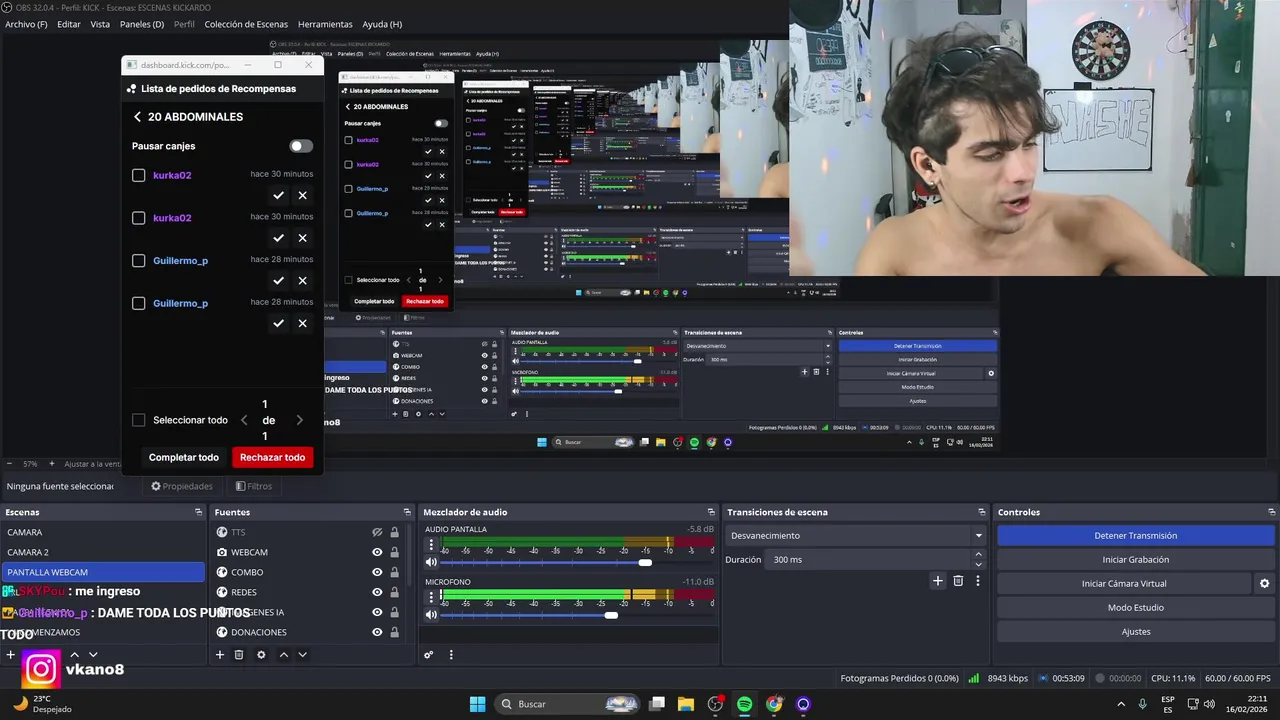Delete the current scene transition

958,581
